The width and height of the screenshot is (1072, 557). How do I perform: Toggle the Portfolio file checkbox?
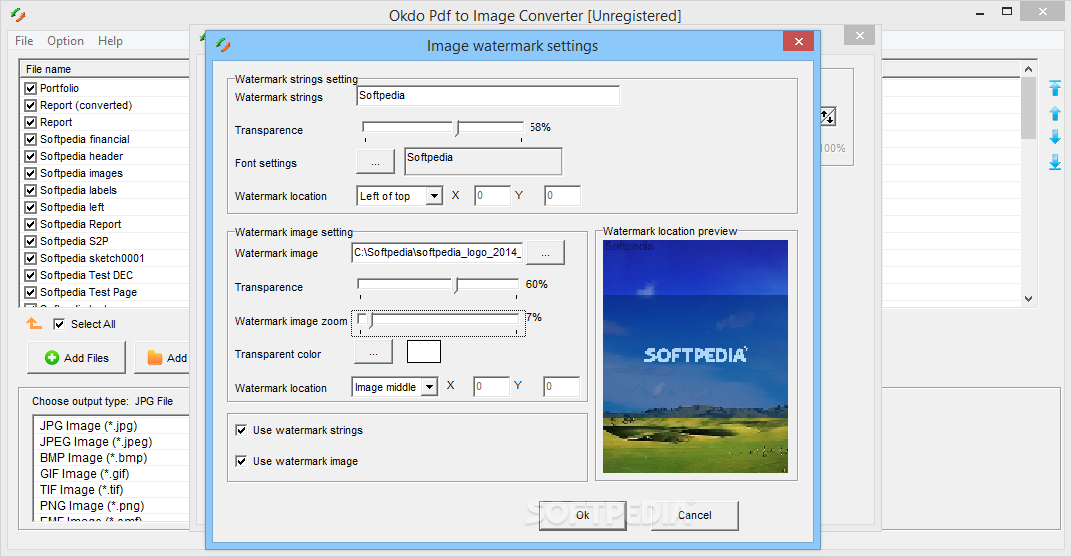[x=30, y=88]
